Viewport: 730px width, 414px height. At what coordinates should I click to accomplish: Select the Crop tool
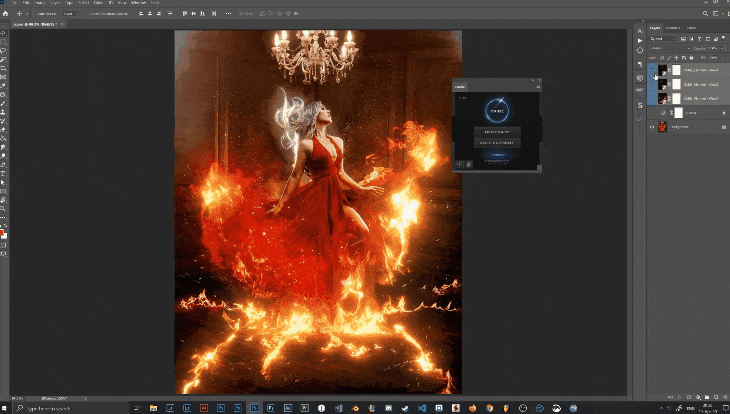tap(3, 68)
